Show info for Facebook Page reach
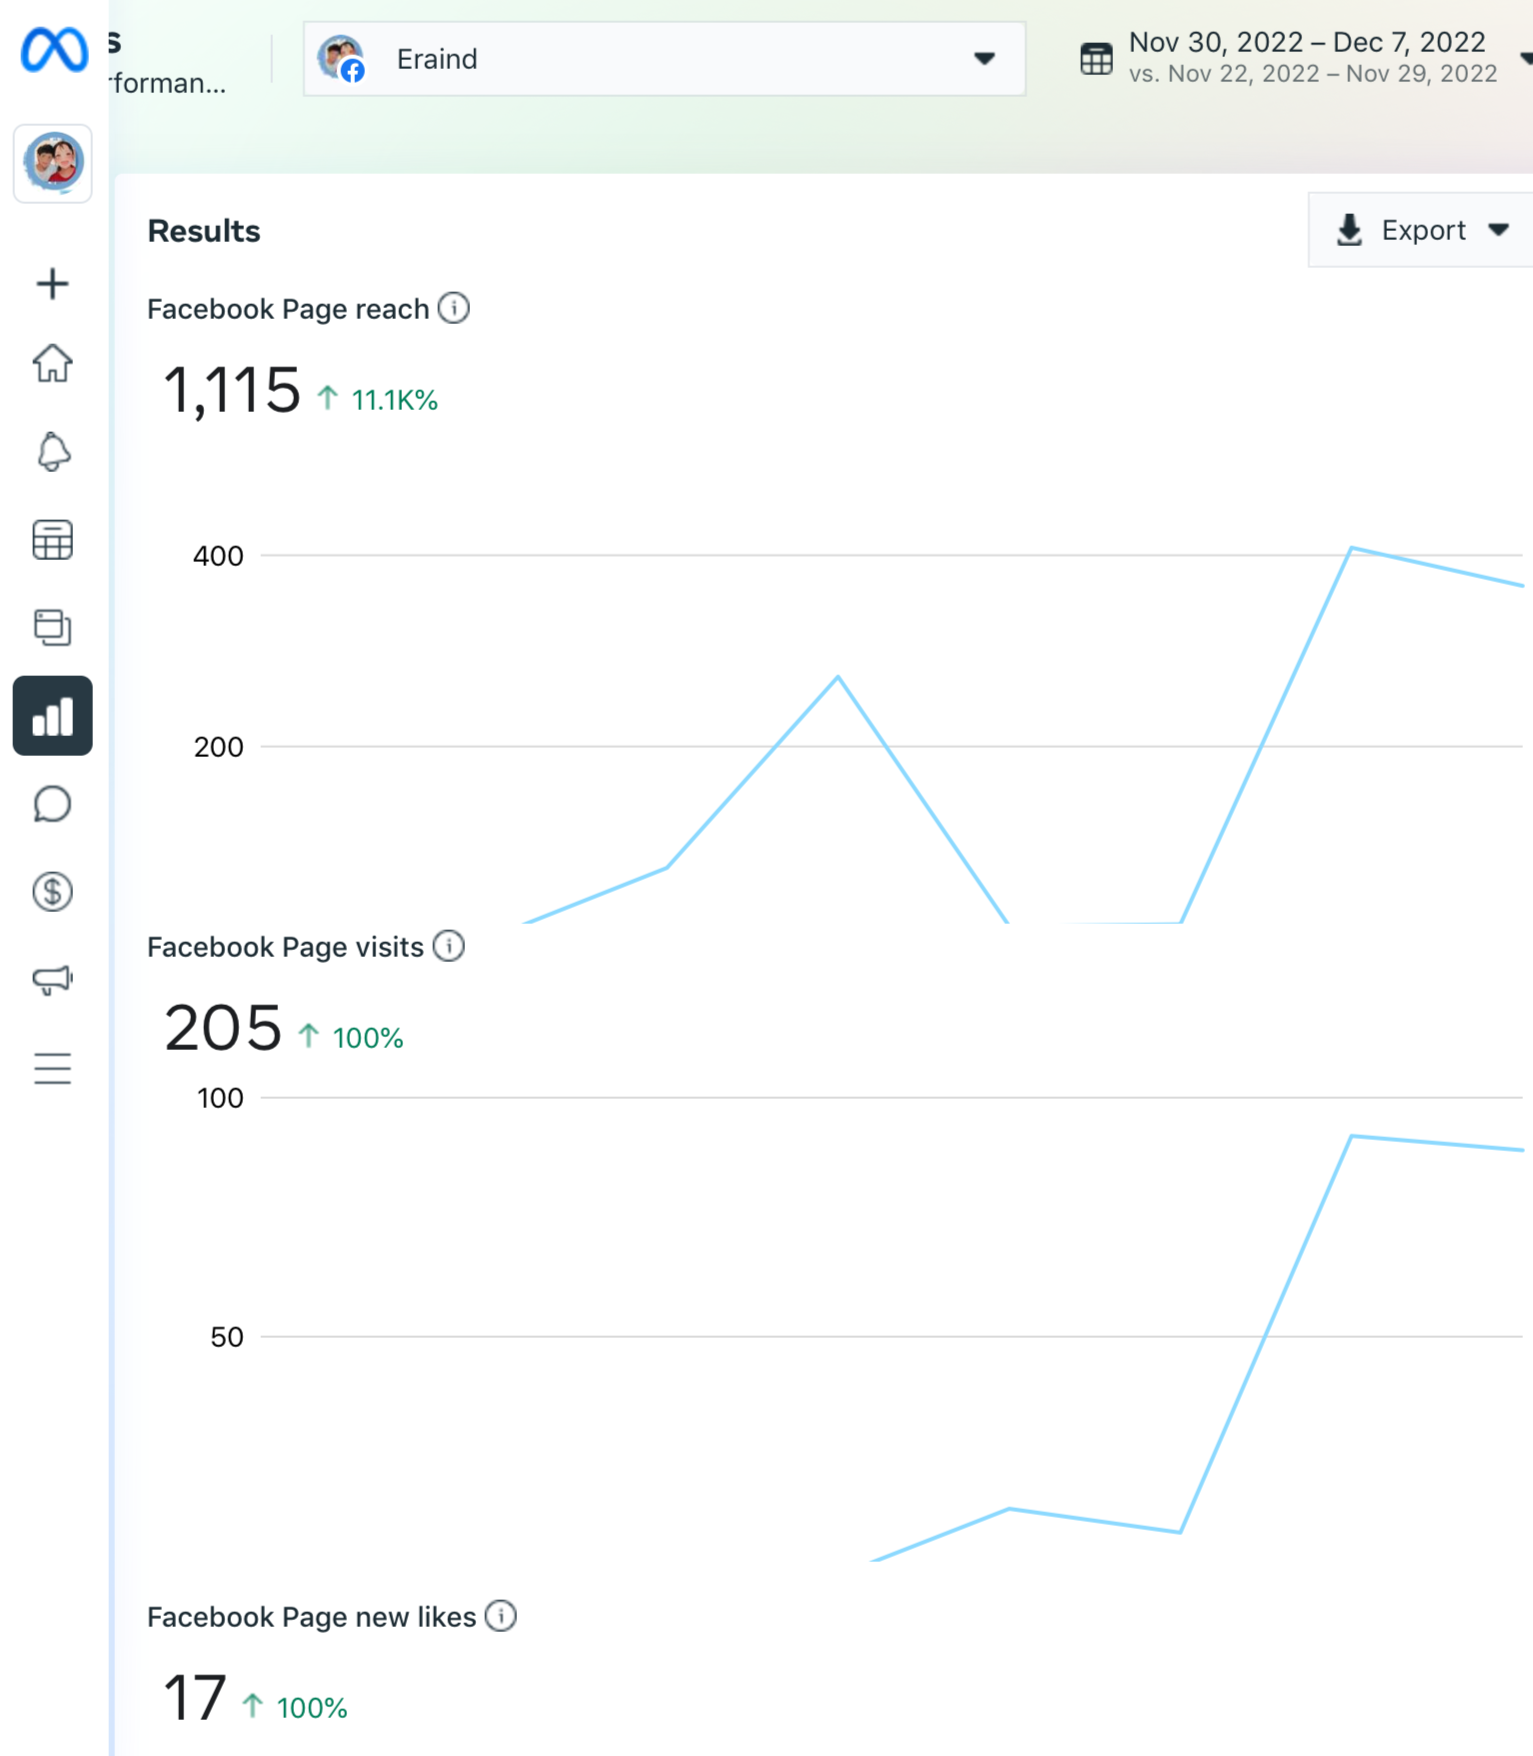This screenshot has width=1533, height=1756. pos(454,308)
